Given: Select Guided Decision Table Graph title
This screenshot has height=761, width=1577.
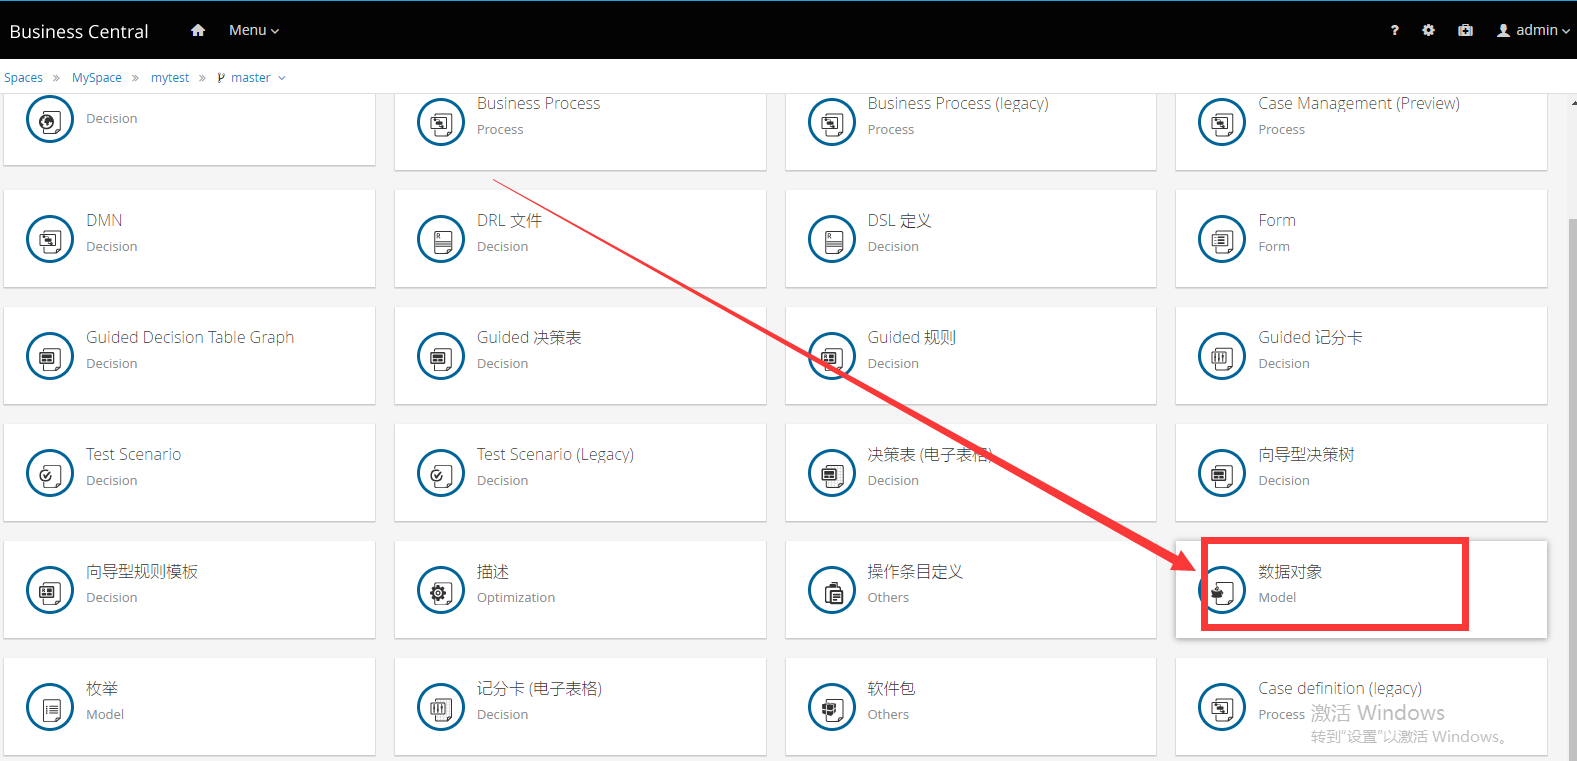Looking at the screenshot, I should (x=190, y=338).
